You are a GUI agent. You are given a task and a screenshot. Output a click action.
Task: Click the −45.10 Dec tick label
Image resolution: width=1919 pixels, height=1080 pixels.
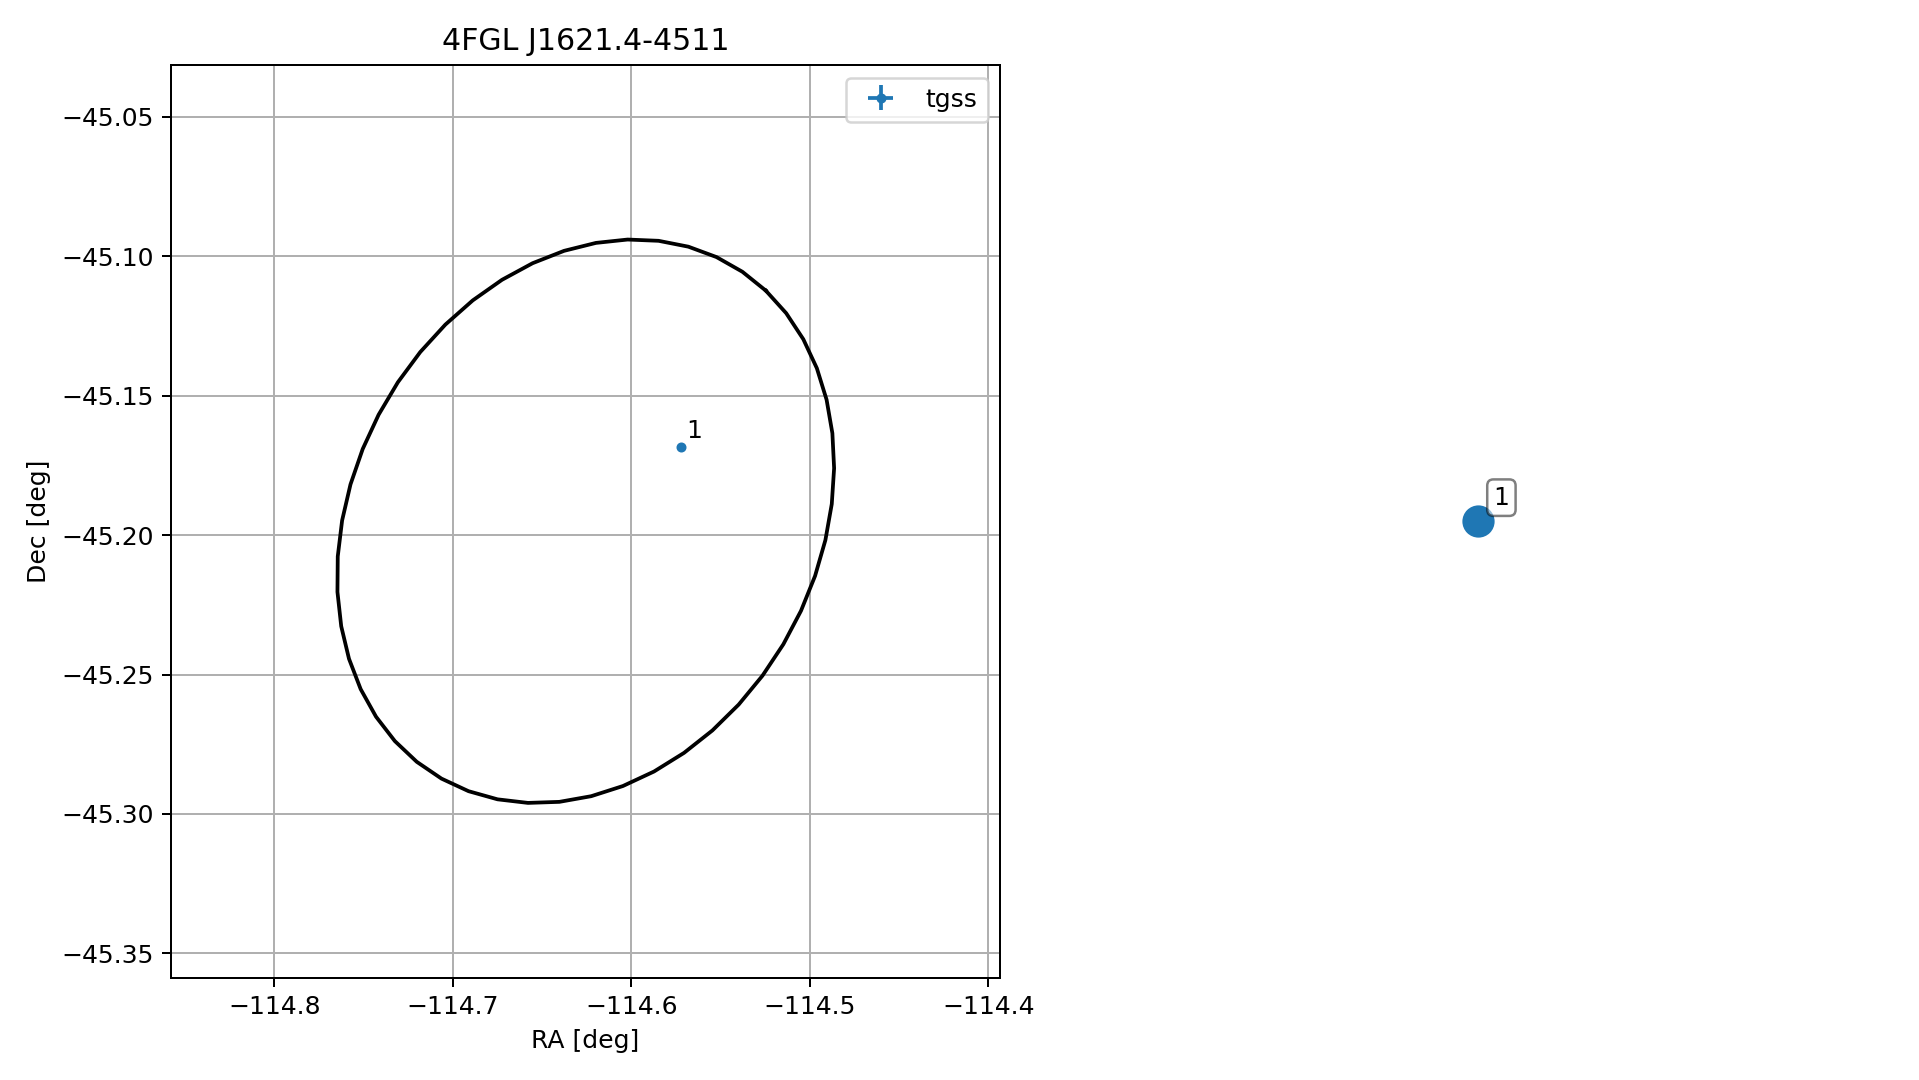tap(108, 257)
